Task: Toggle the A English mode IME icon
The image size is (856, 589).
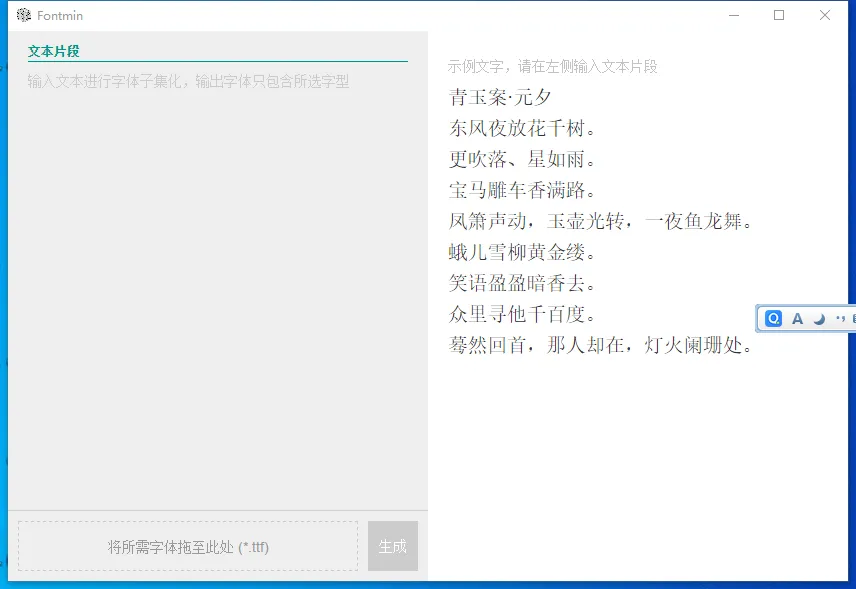Action: coord(797,319)
